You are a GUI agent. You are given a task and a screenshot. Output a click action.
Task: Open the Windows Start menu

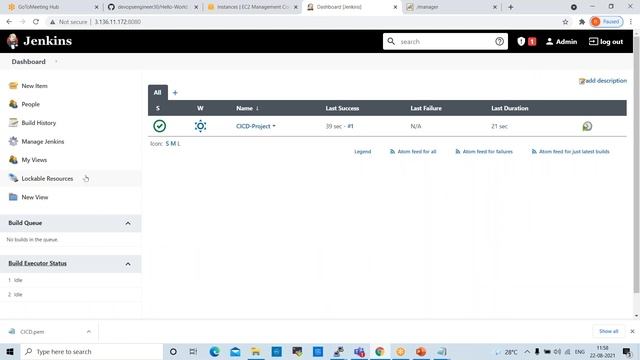(x=10, y=351)
